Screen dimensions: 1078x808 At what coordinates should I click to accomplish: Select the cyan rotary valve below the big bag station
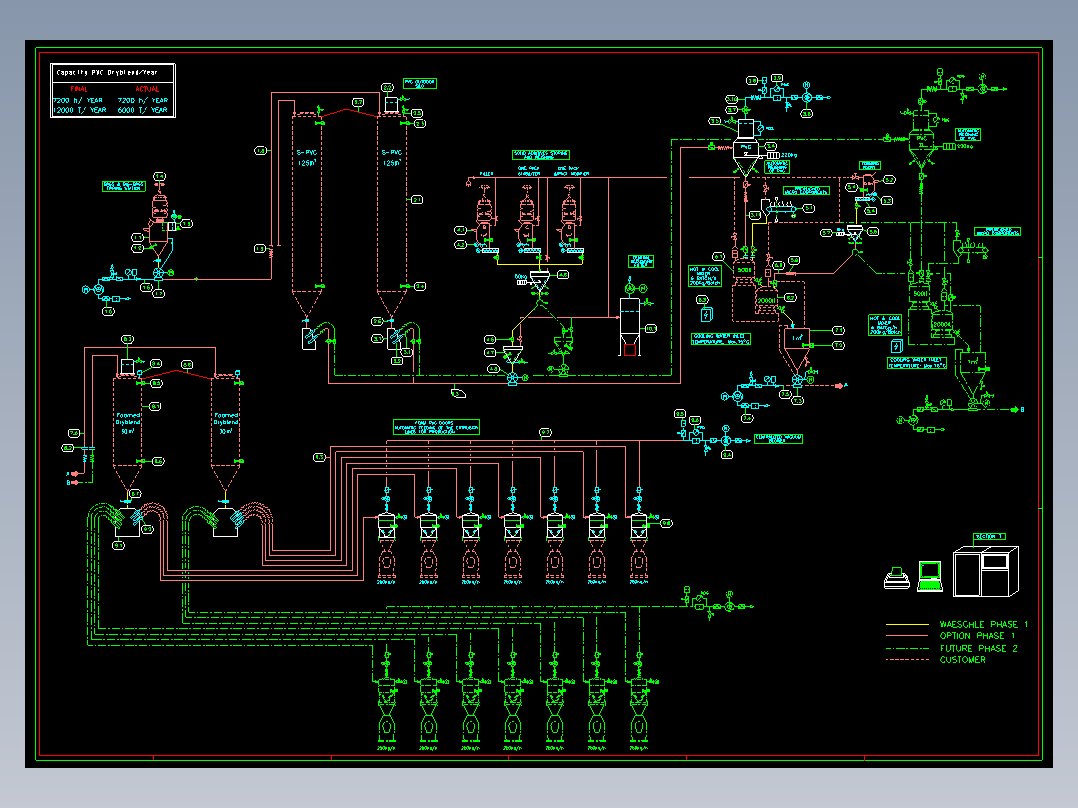pos(159,273)
